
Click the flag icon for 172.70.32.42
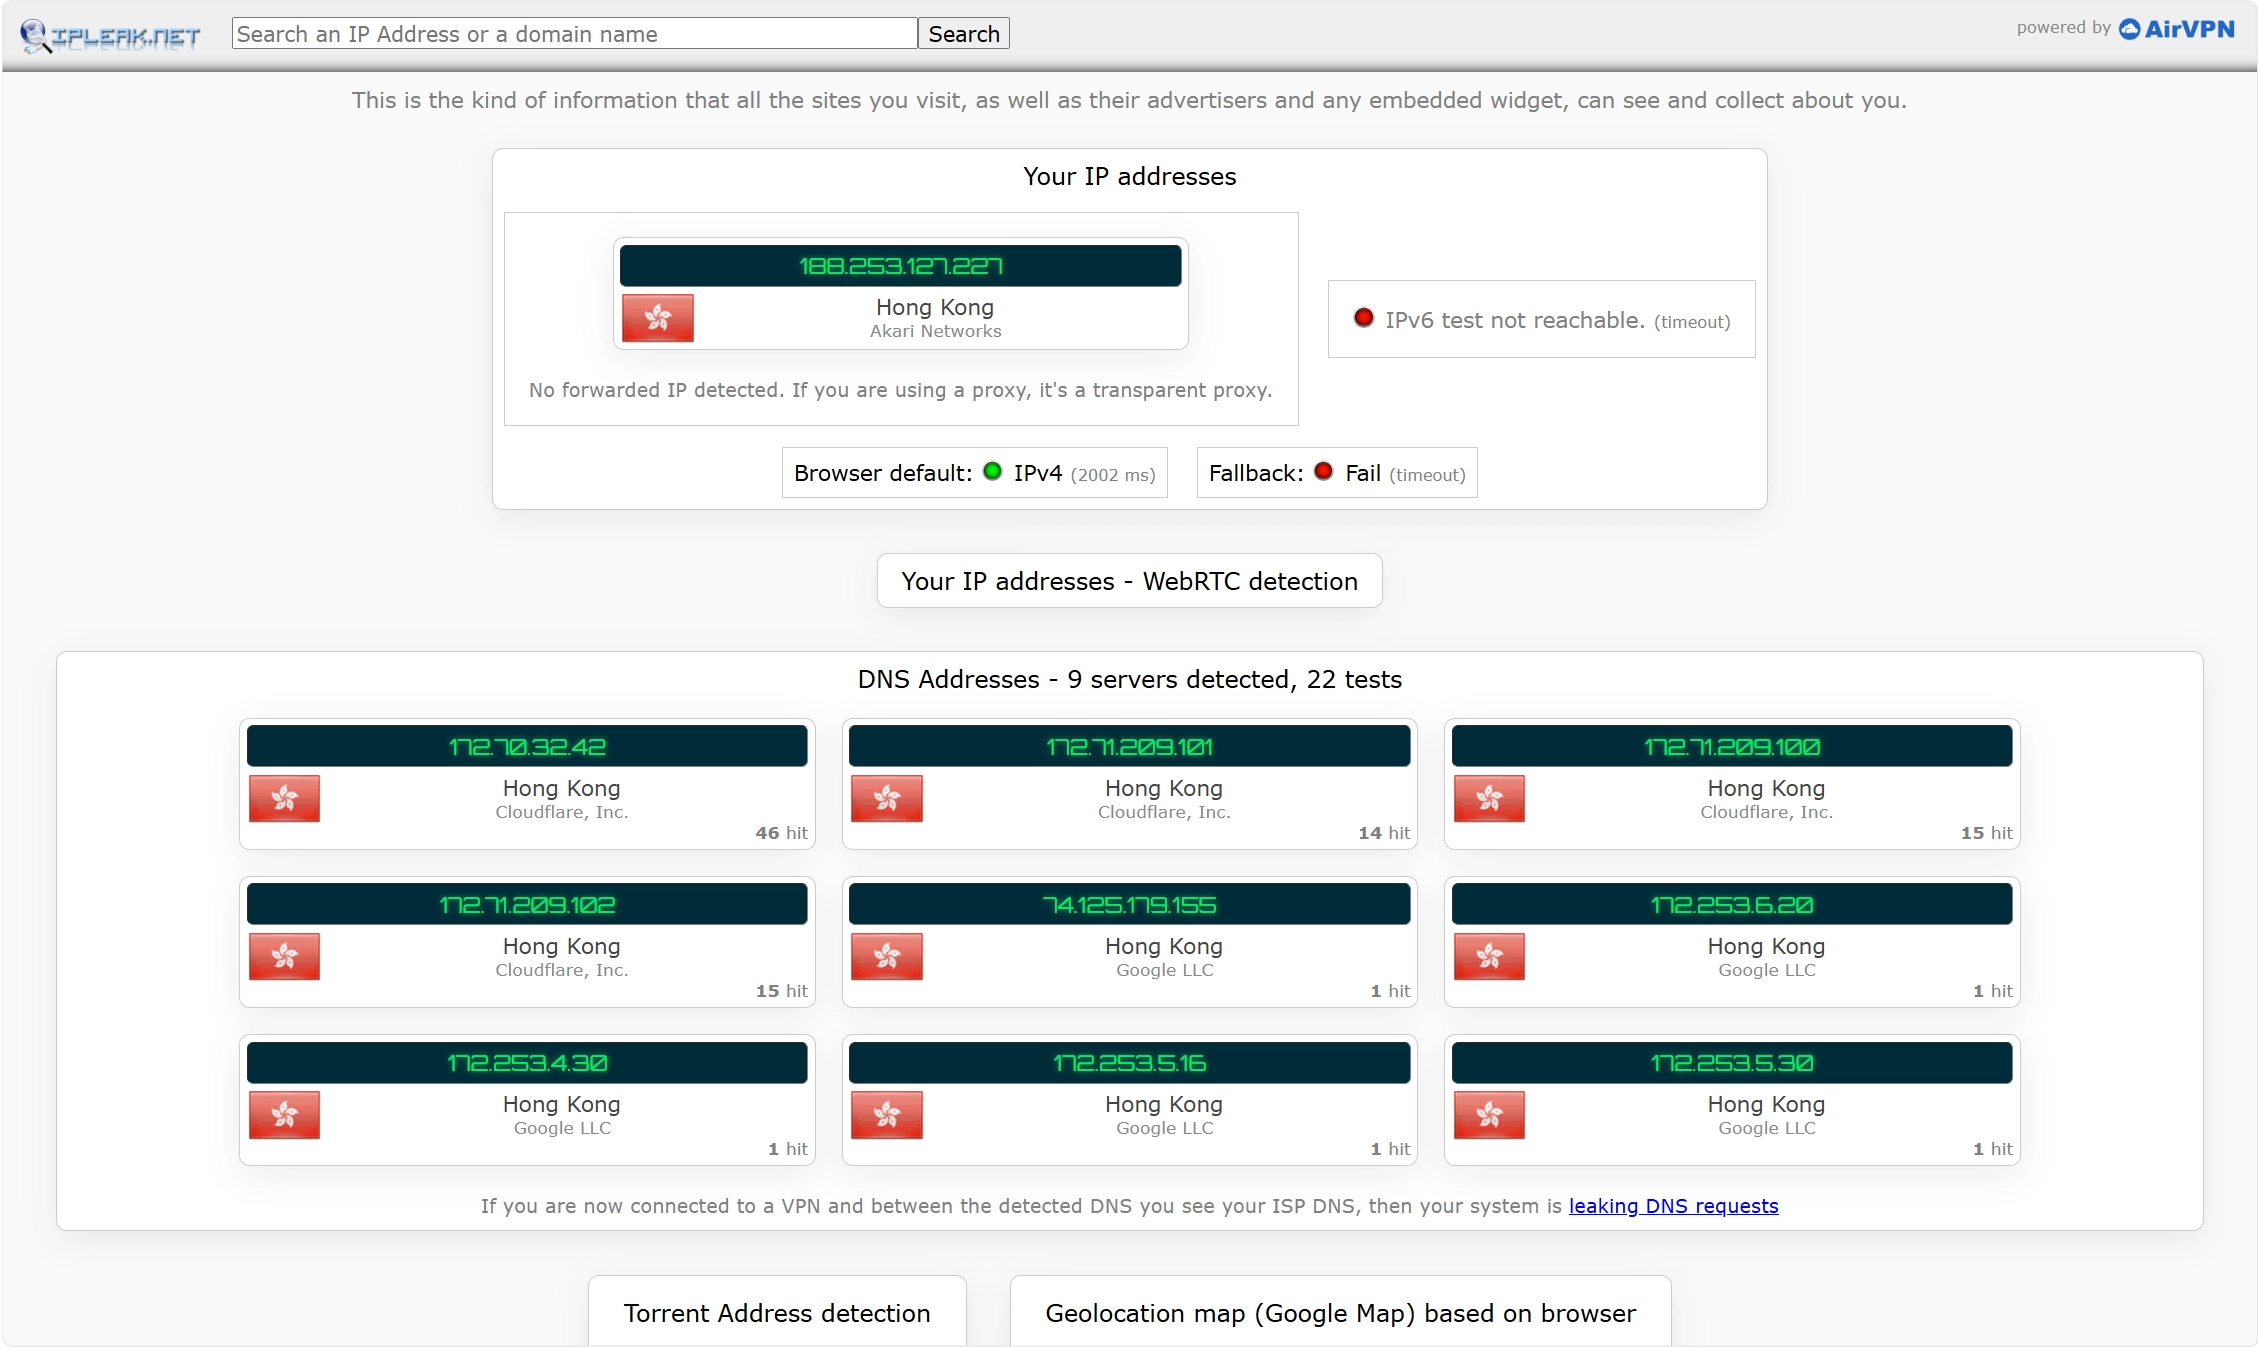coord(284,798)
